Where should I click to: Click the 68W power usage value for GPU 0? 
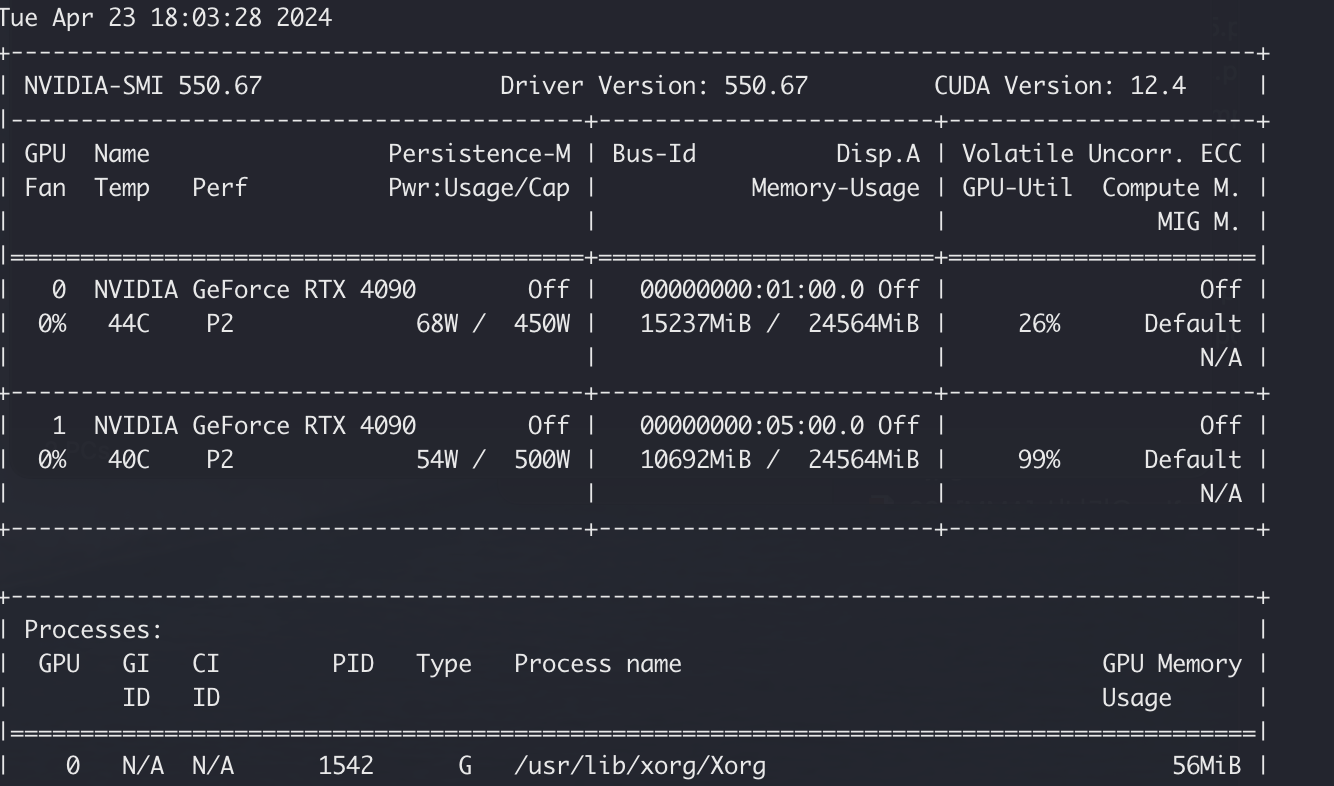point(437,323)
